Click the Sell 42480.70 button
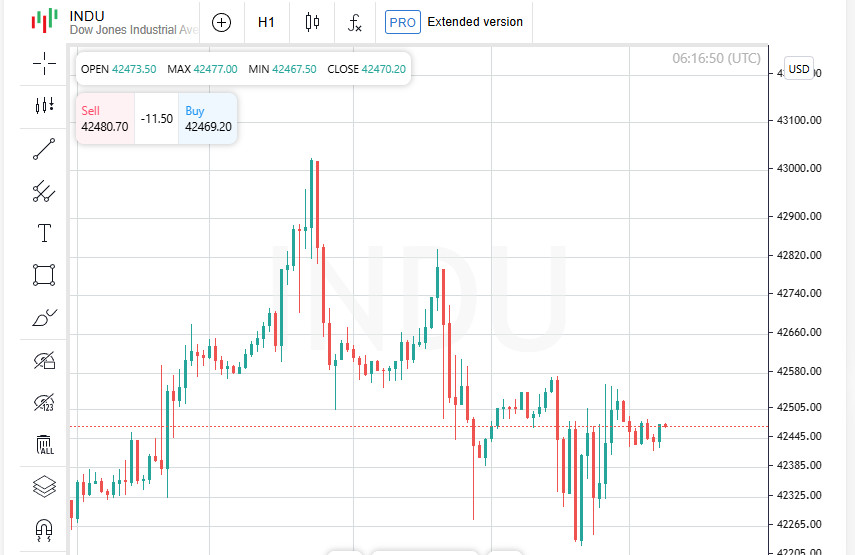This screenshot has height=555, width=855. (x=105, y=119)
